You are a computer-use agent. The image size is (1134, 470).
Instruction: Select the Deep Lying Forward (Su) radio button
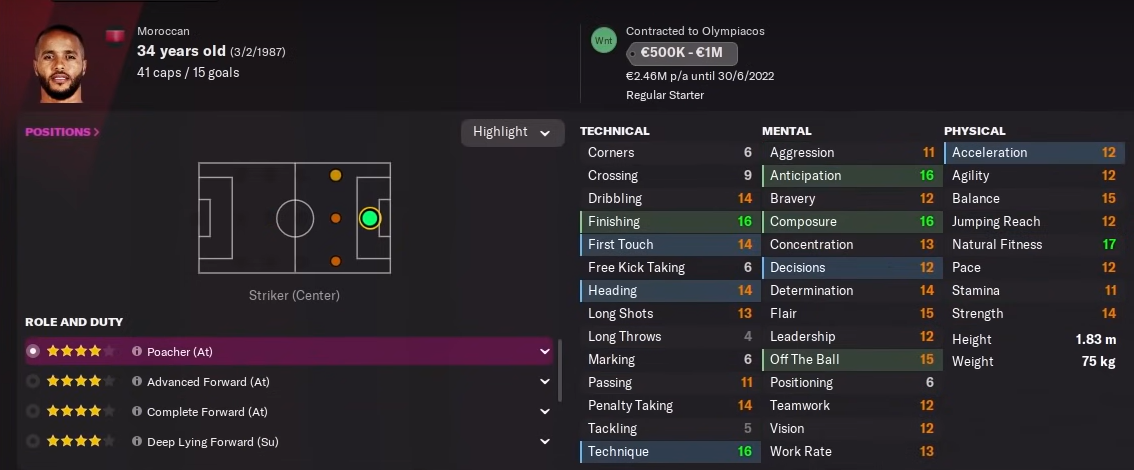point(34,442)
